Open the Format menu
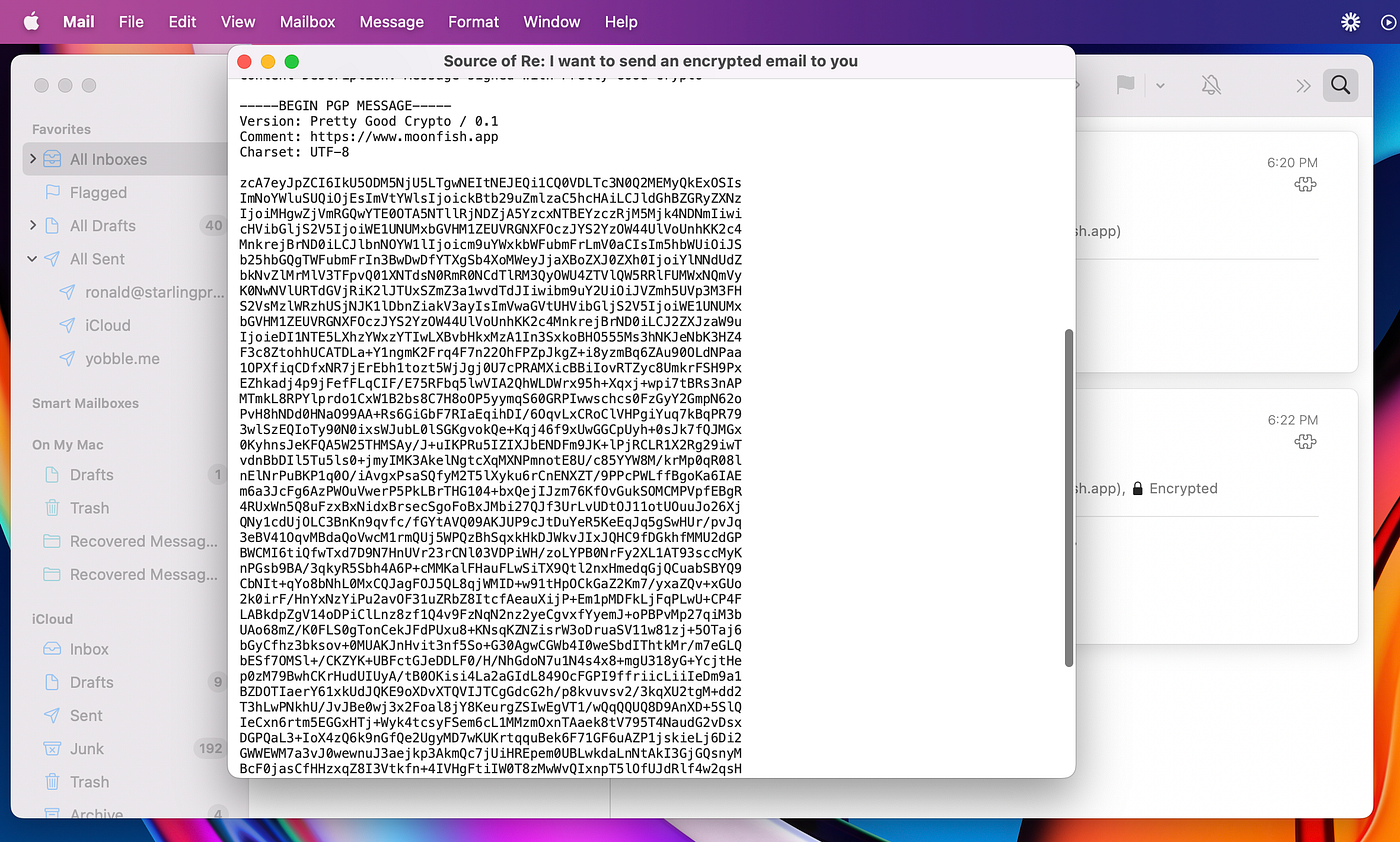The height and width of the screenshot is (842, 1400). 473,21
